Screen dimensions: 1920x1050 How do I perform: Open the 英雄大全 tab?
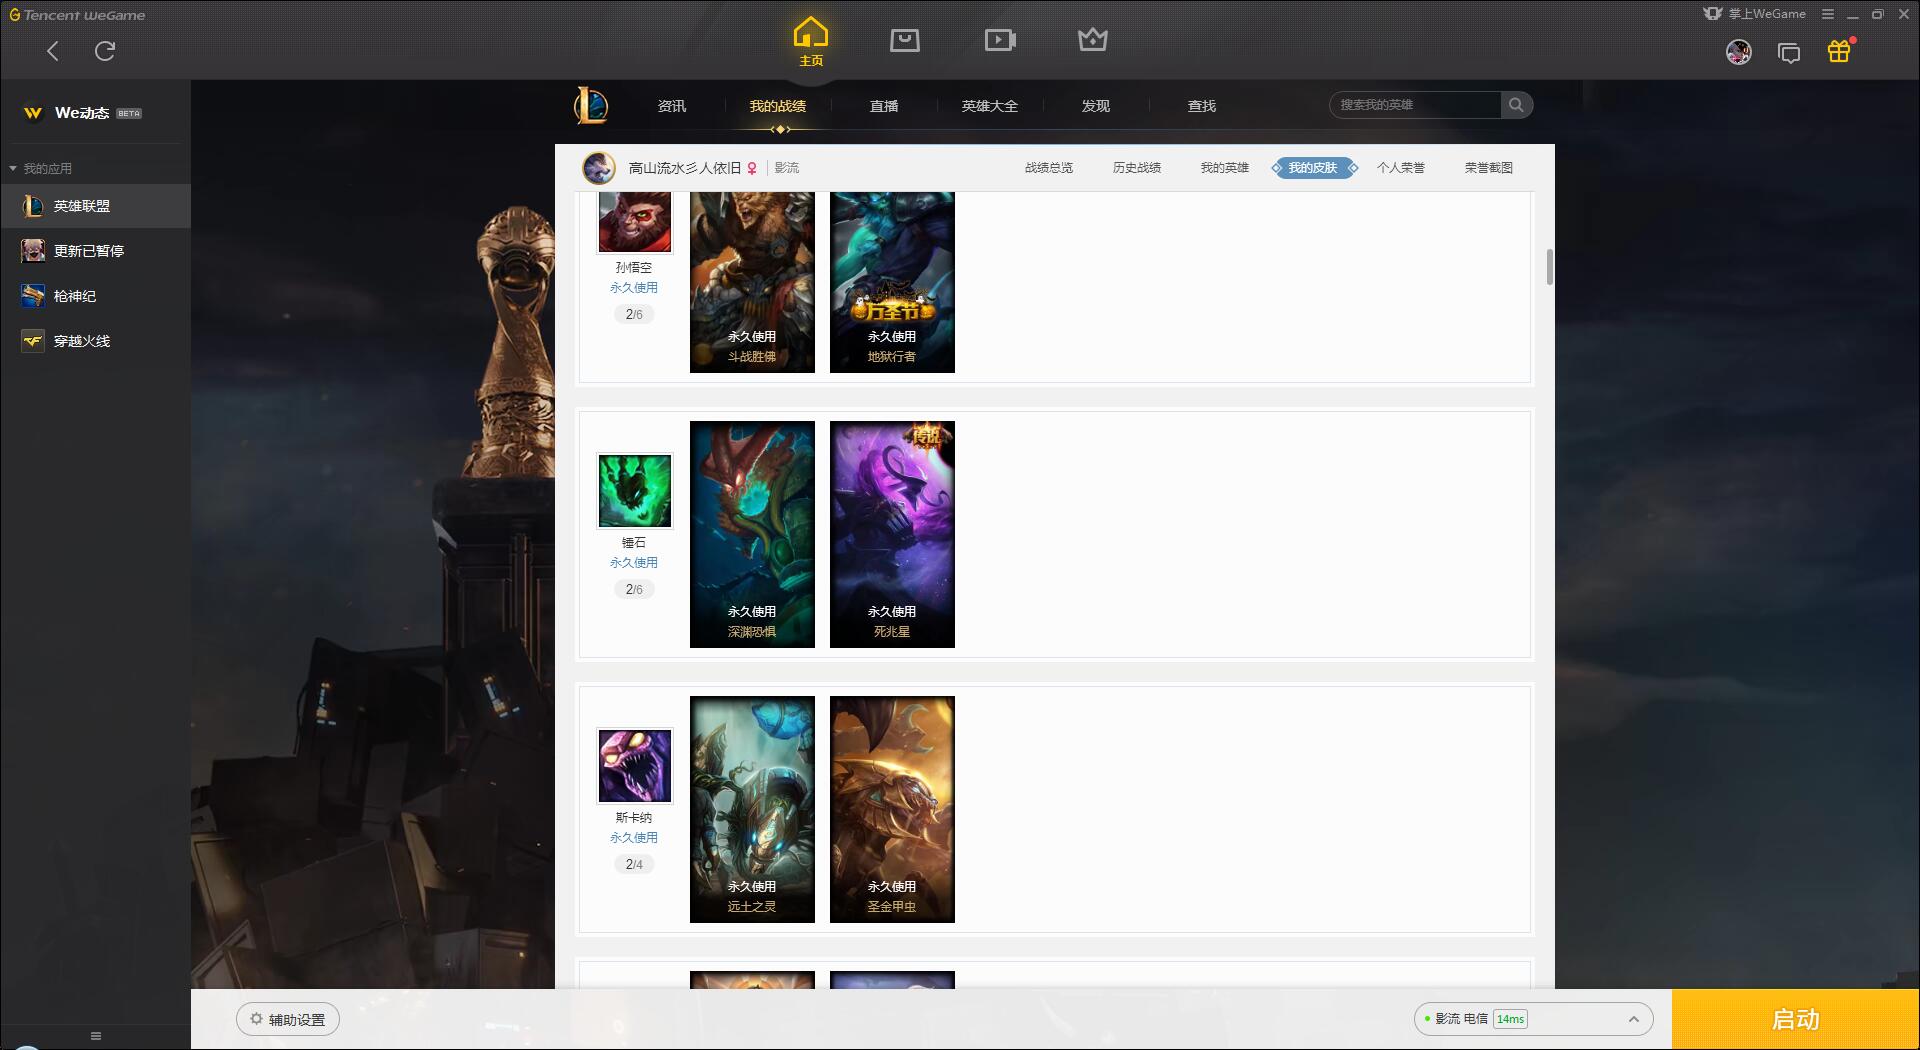(x=990, y=106)
